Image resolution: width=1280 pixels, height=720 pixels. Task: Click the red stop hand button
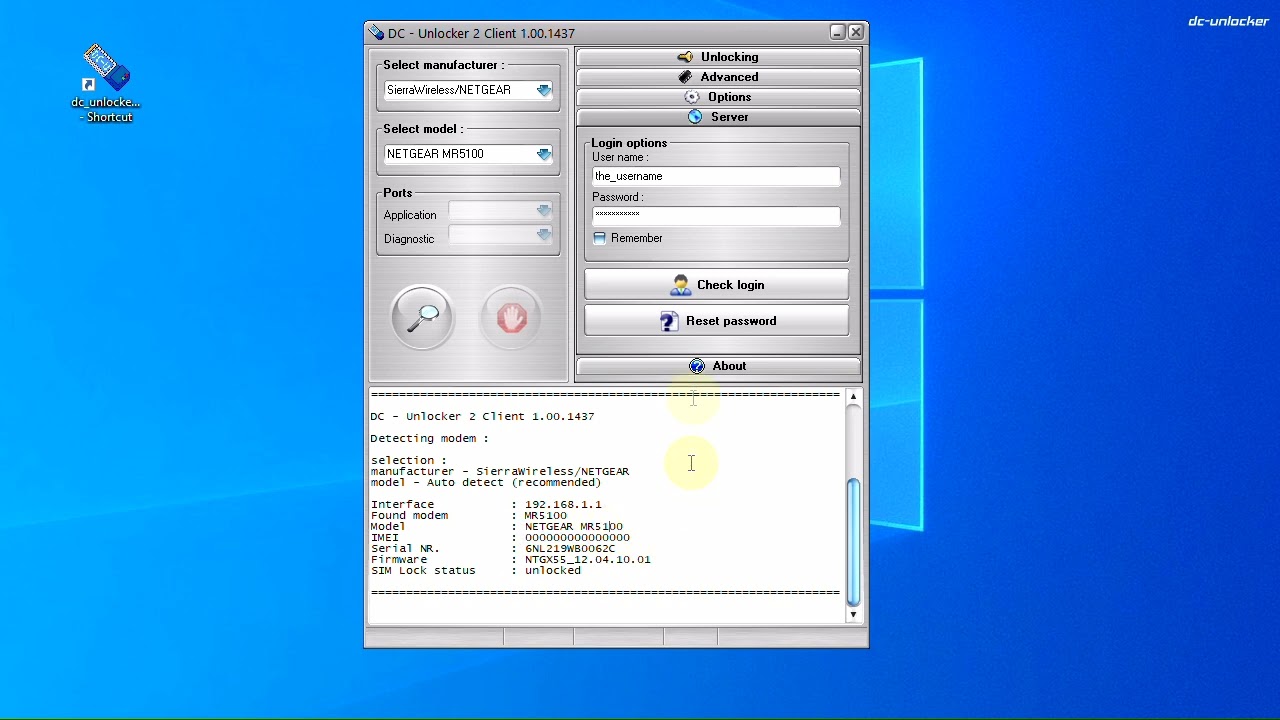click(x=511, y=317)
